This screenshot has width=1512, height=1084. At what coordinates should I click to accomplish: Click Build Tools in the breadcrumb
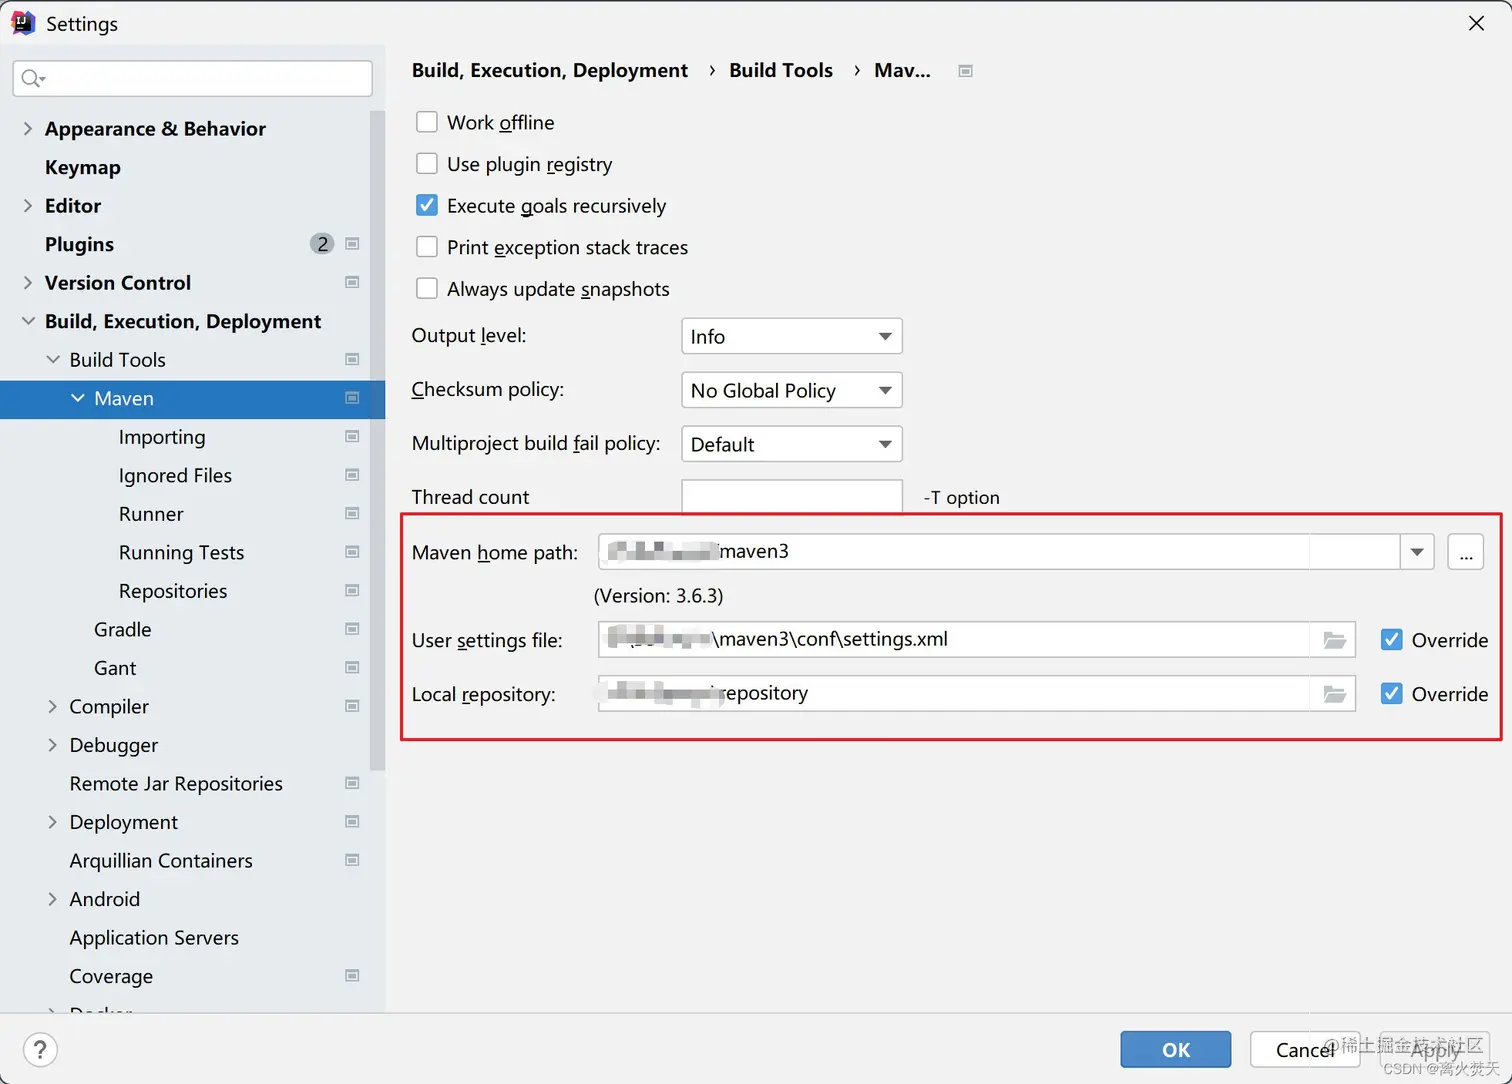pos(781,70)
